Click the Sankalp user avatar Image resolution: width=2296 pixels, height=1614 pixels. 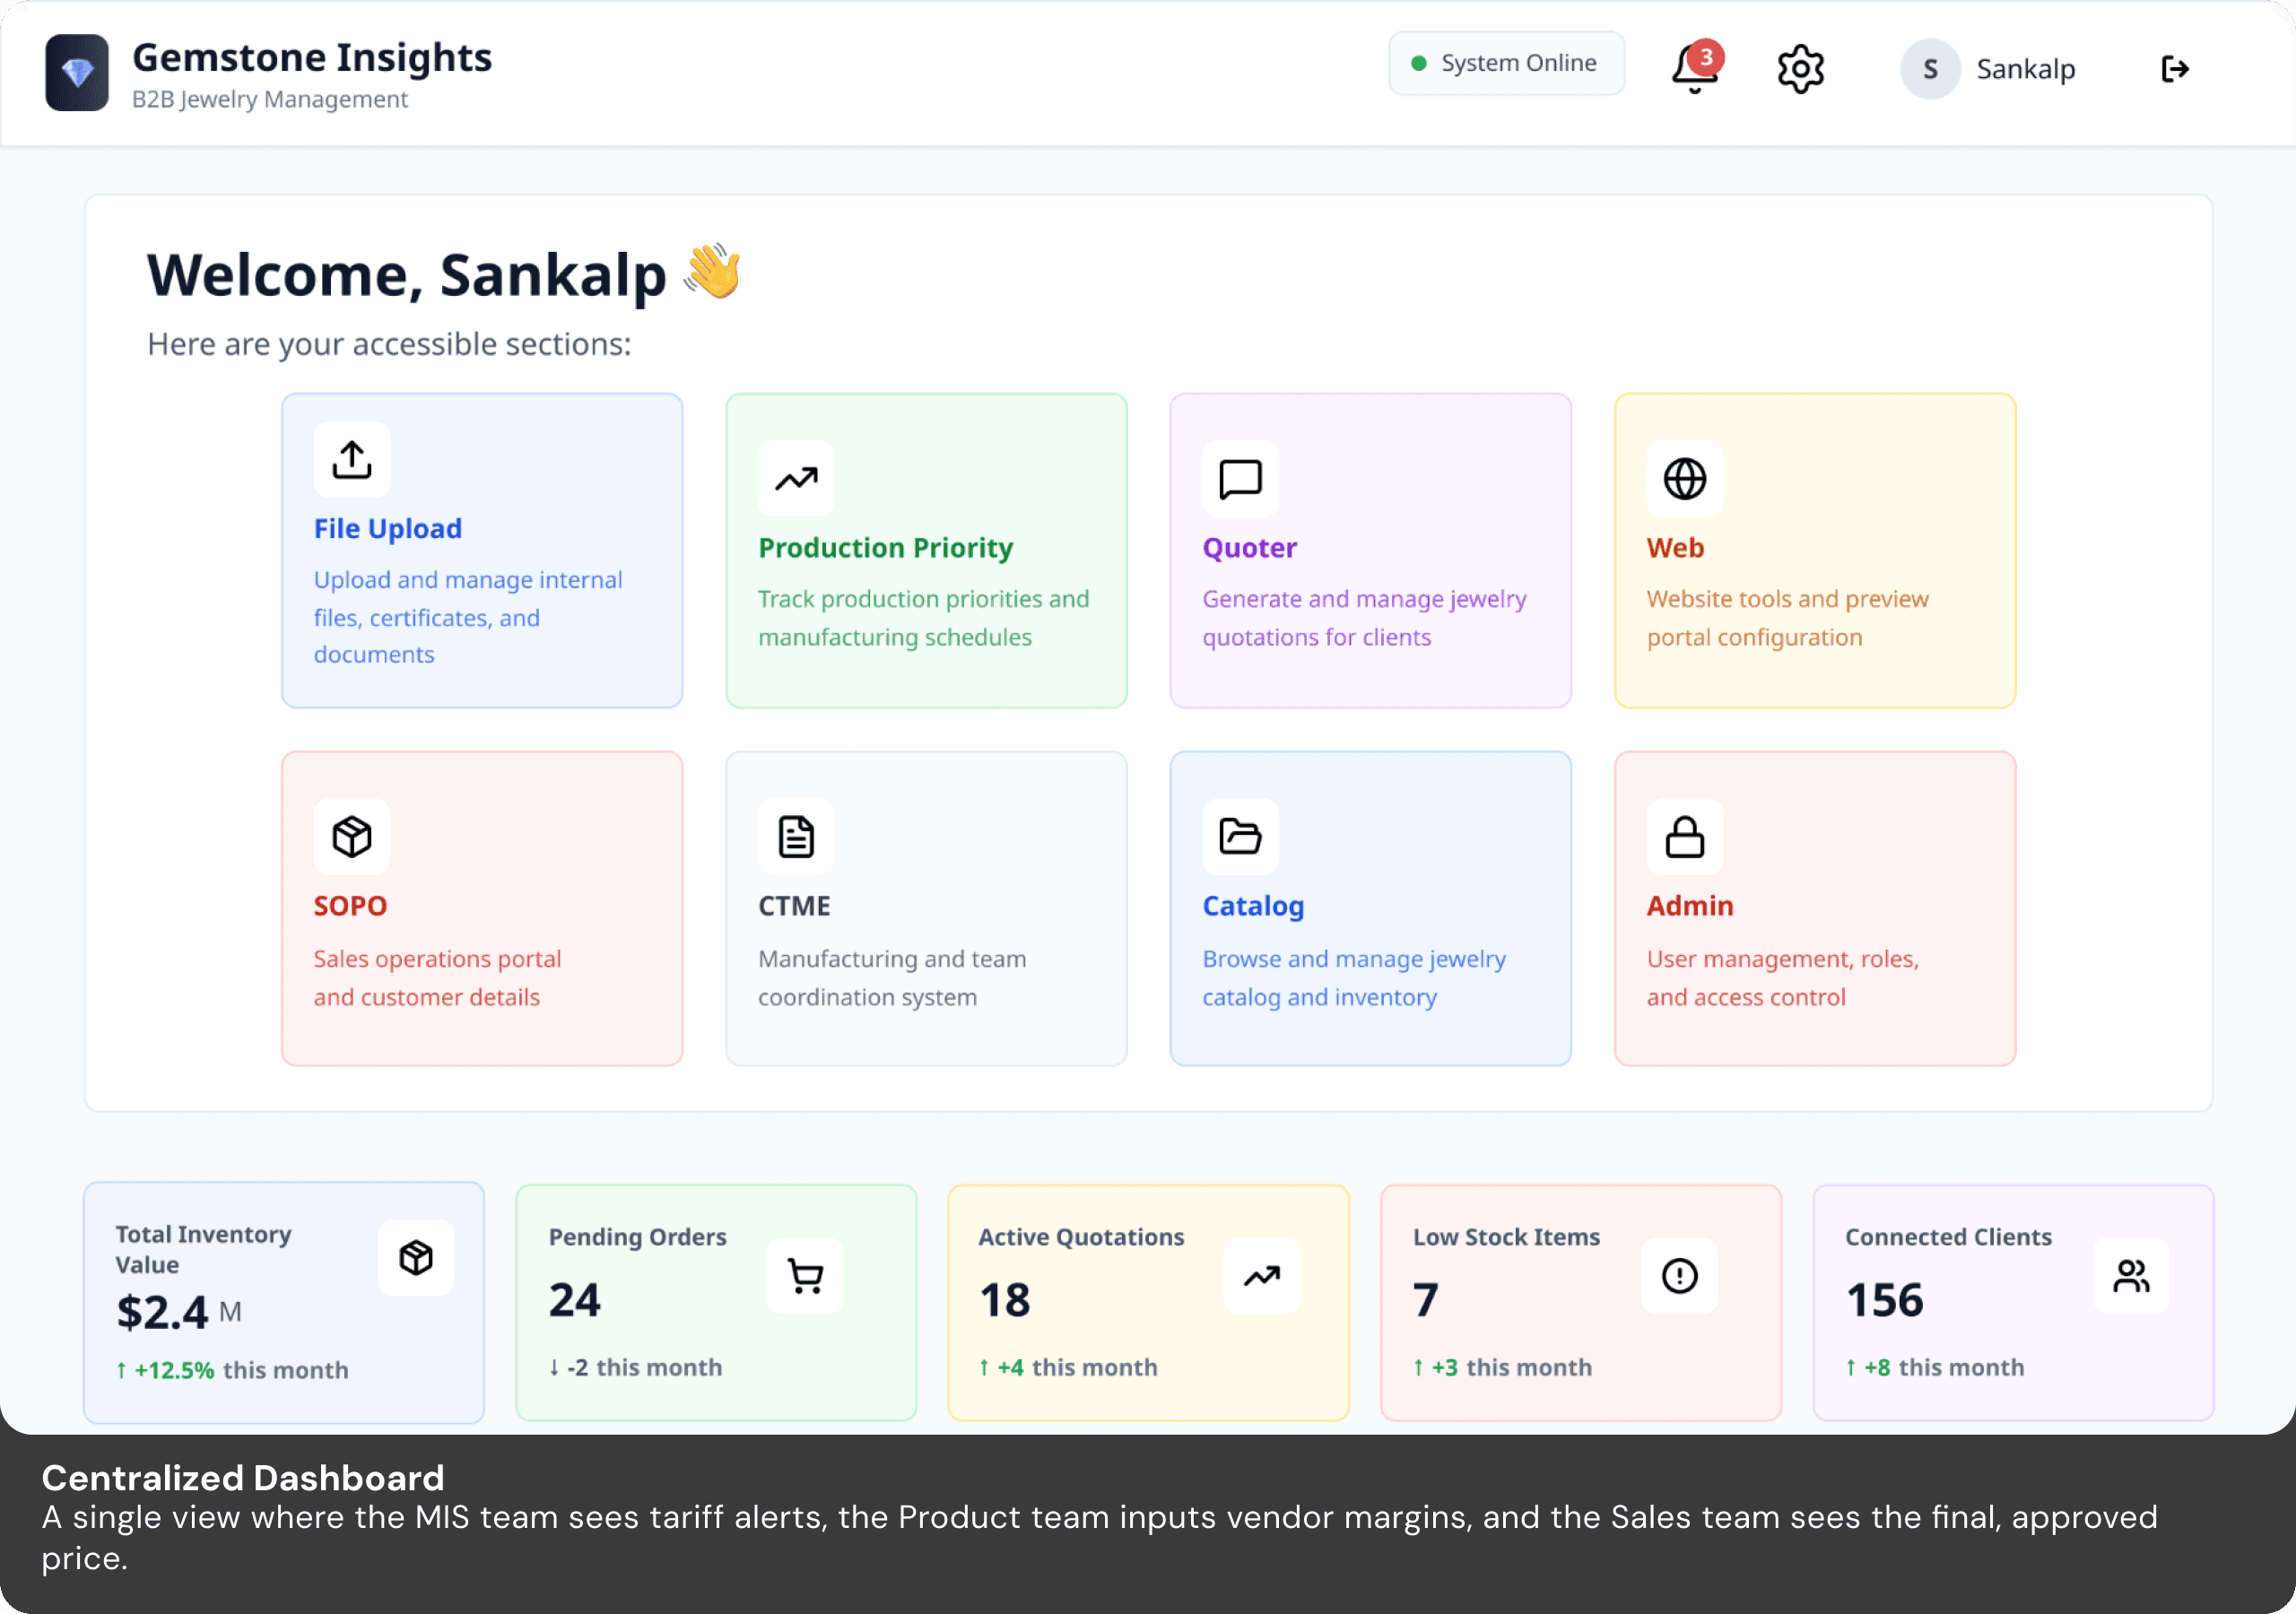coord(1929,69)
